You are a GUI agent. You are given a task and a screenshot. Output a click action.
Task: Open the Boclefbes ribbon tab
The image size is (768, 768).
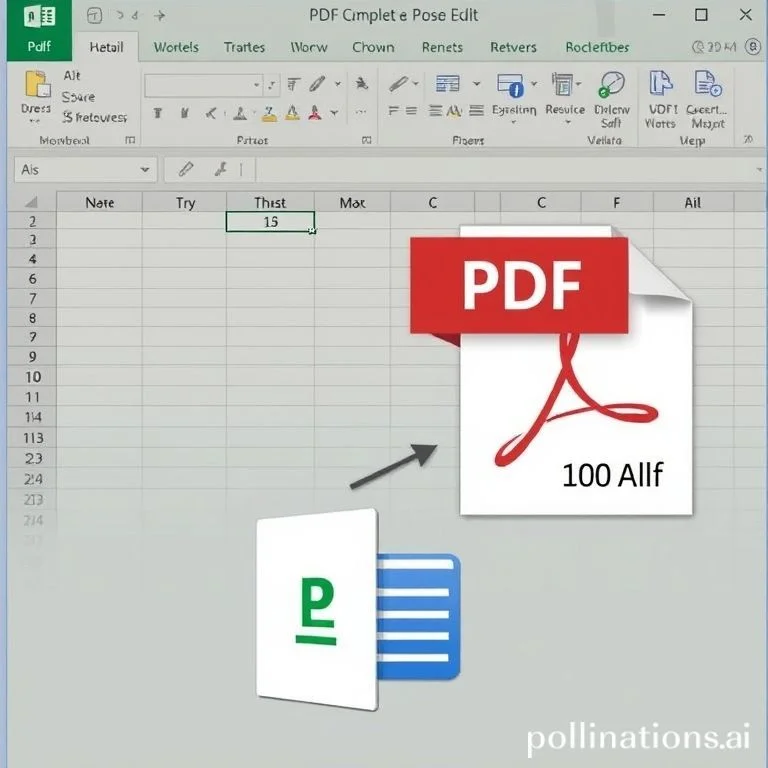click(597, 47)
